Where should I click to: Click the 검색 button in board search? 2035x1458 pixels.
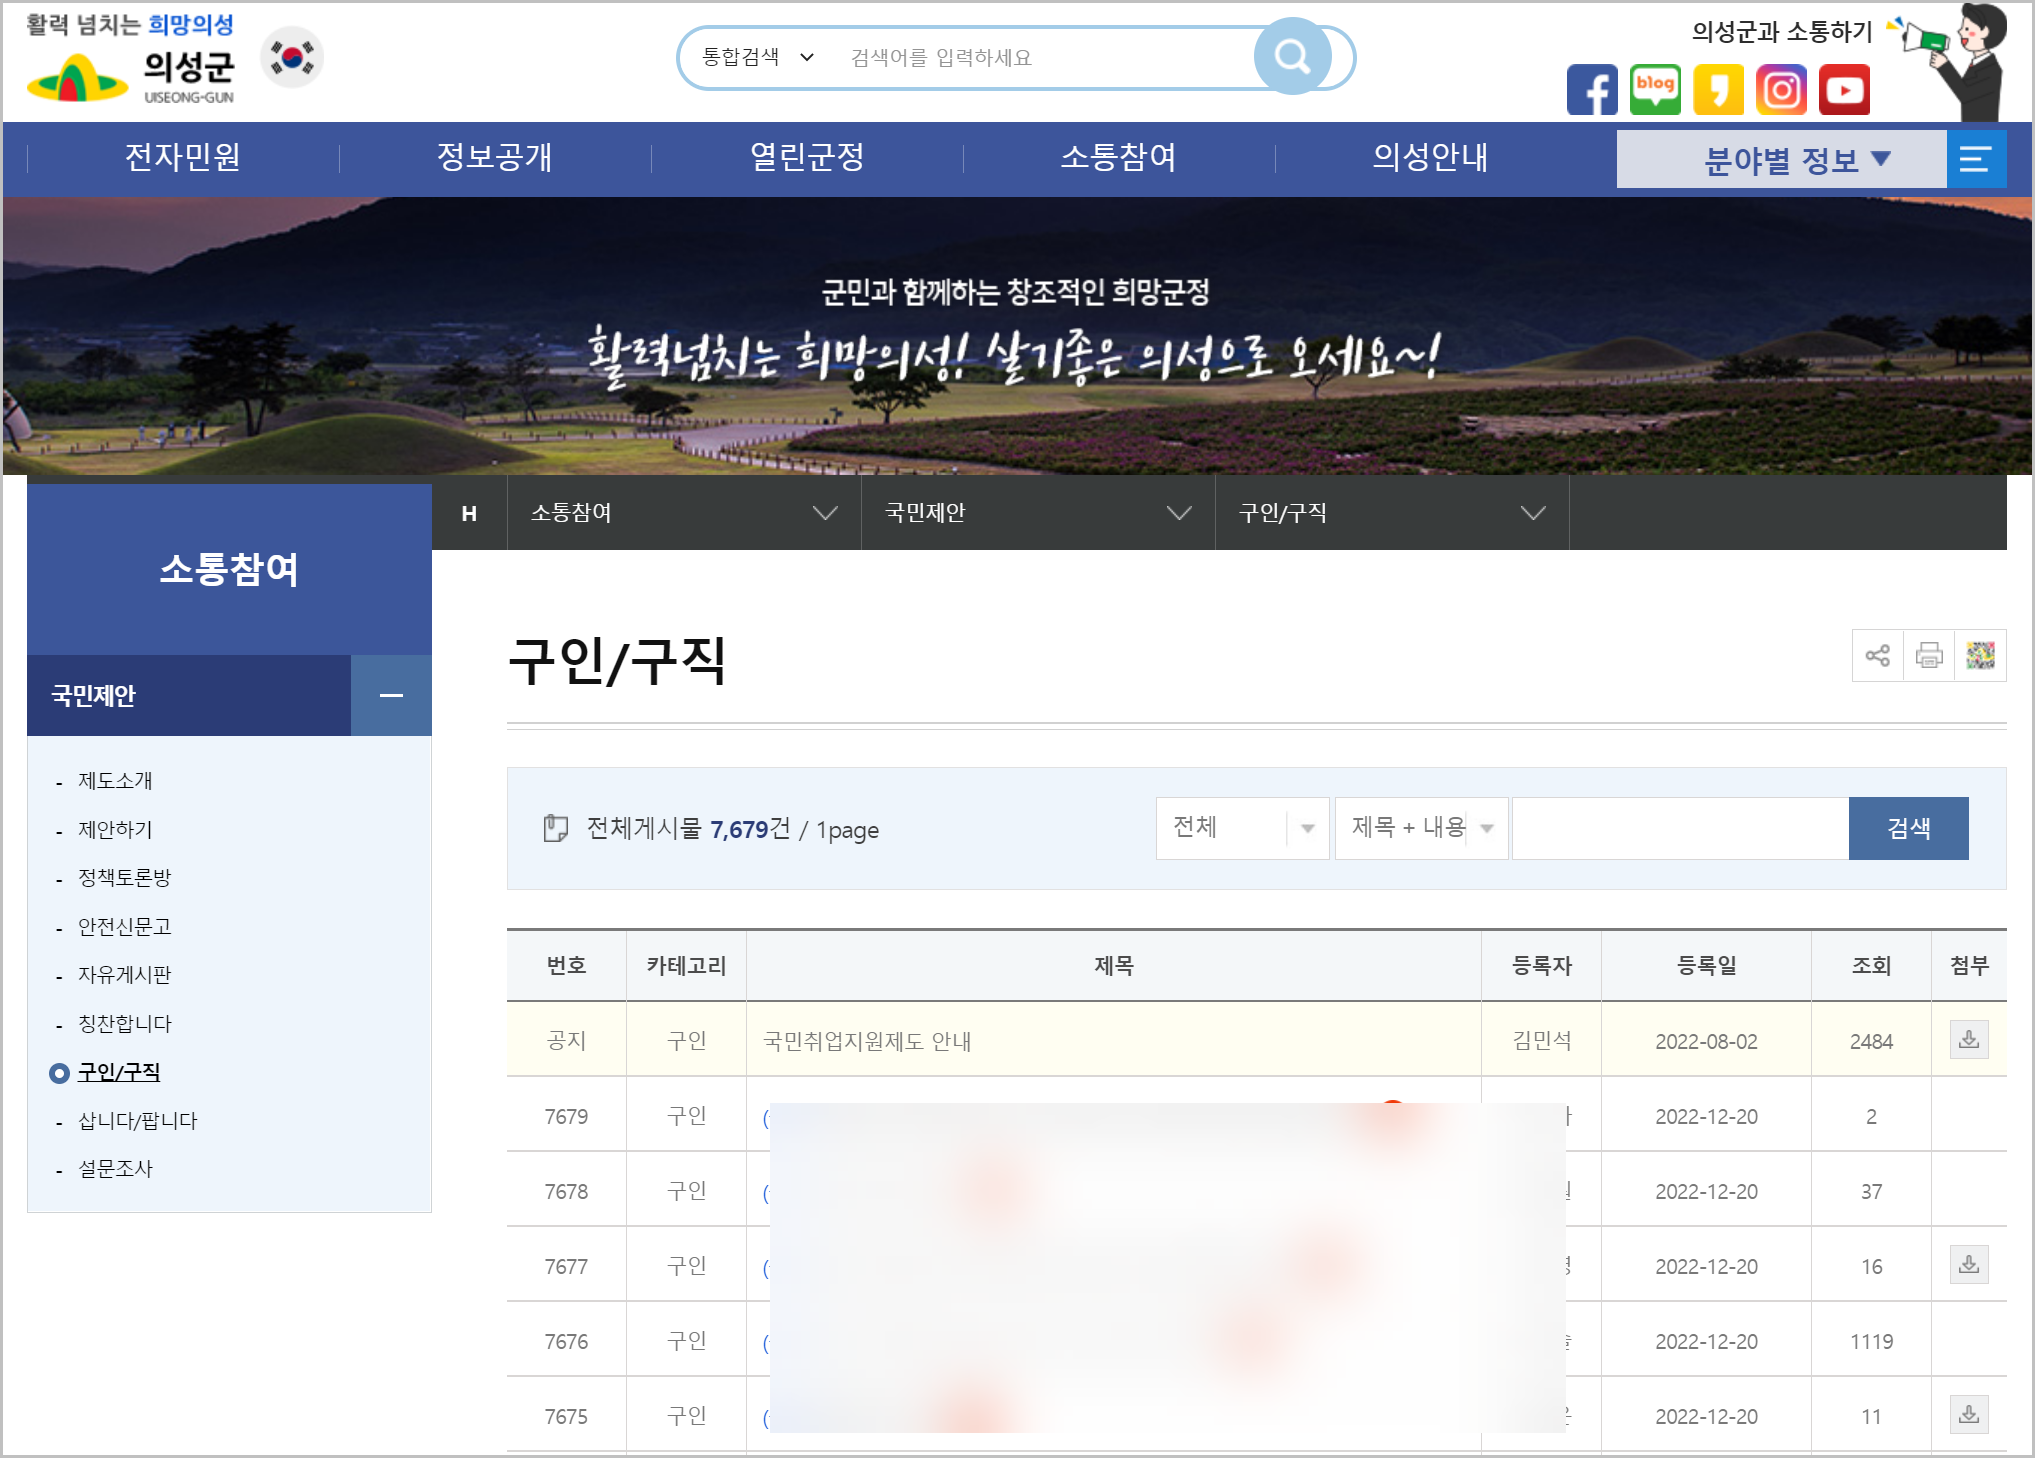coord(1908,828)
